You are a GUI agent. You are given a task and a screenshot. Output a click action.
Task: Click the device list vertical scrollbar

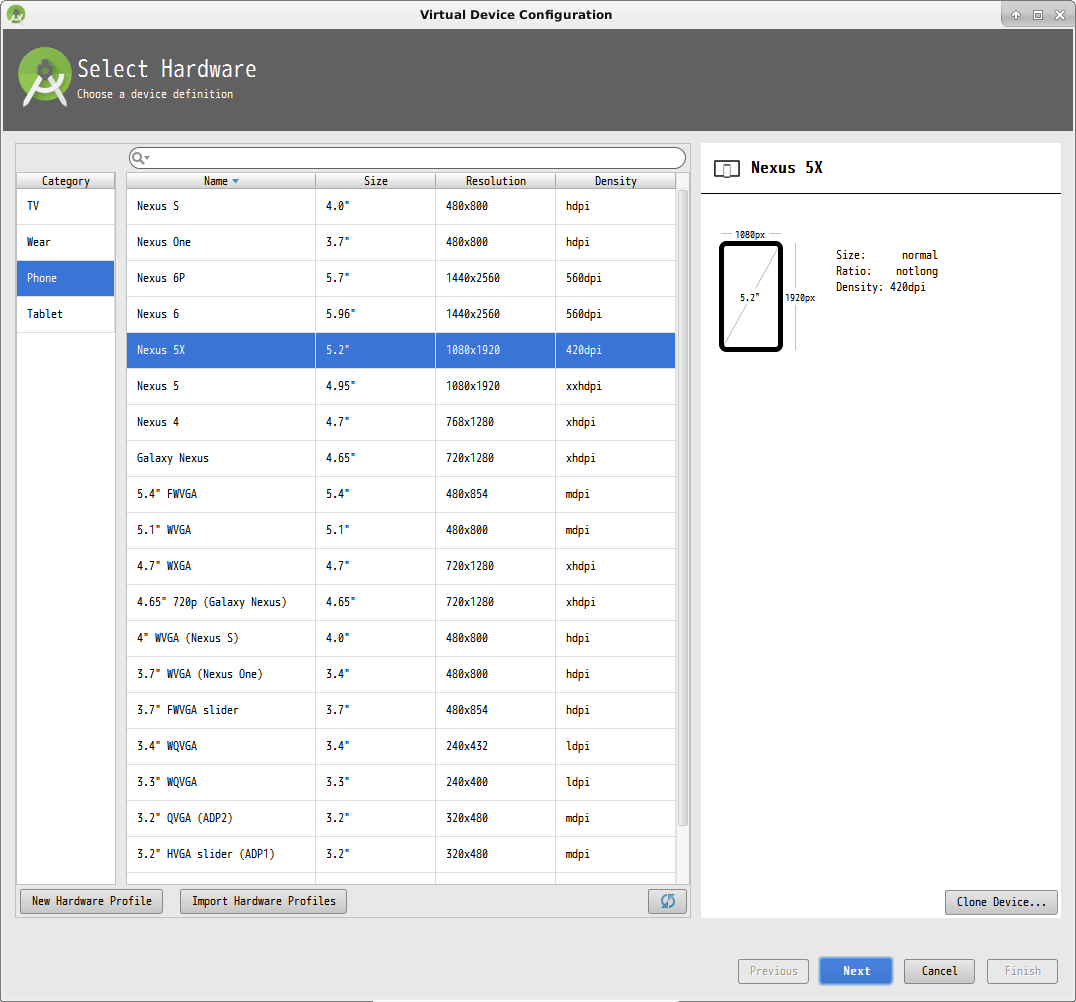tap(683, 500)
